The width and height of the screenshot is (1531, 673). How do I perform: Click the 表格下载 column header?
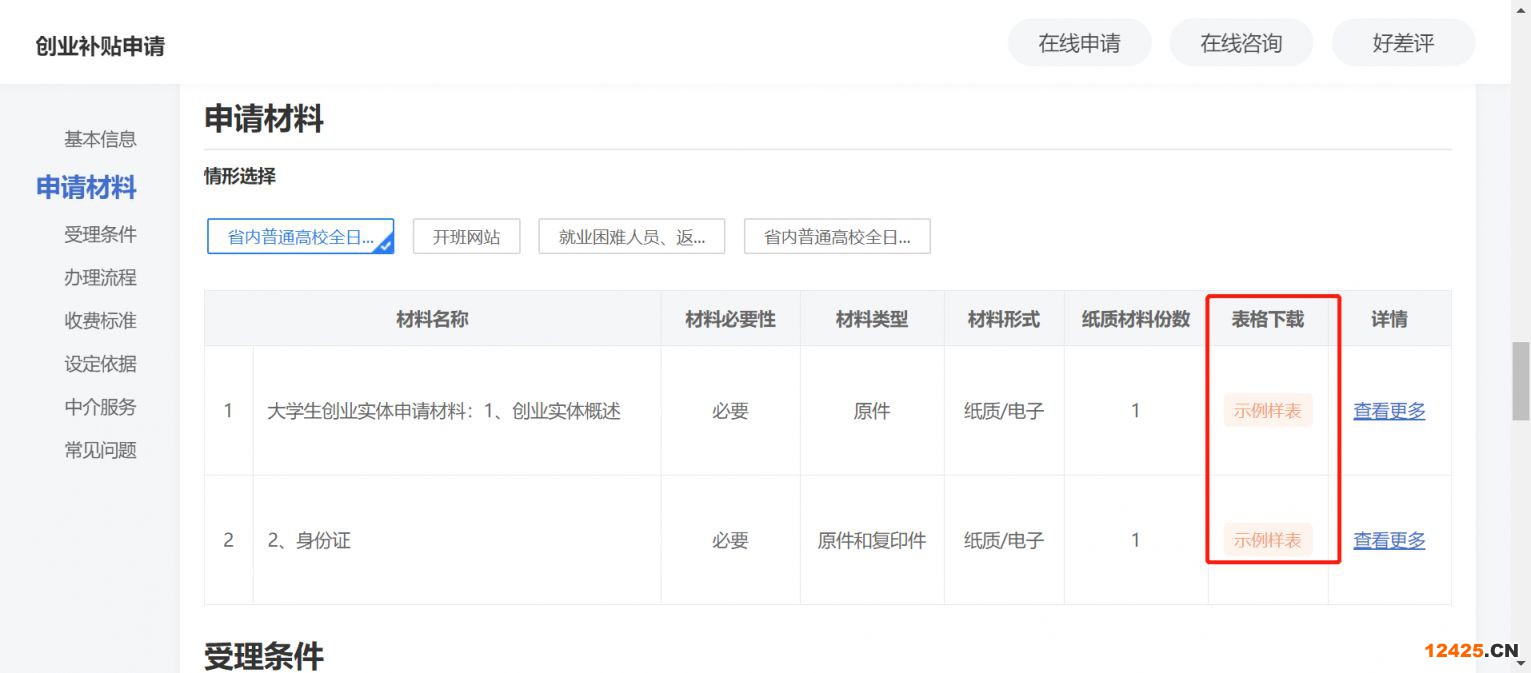[1267, 319]
